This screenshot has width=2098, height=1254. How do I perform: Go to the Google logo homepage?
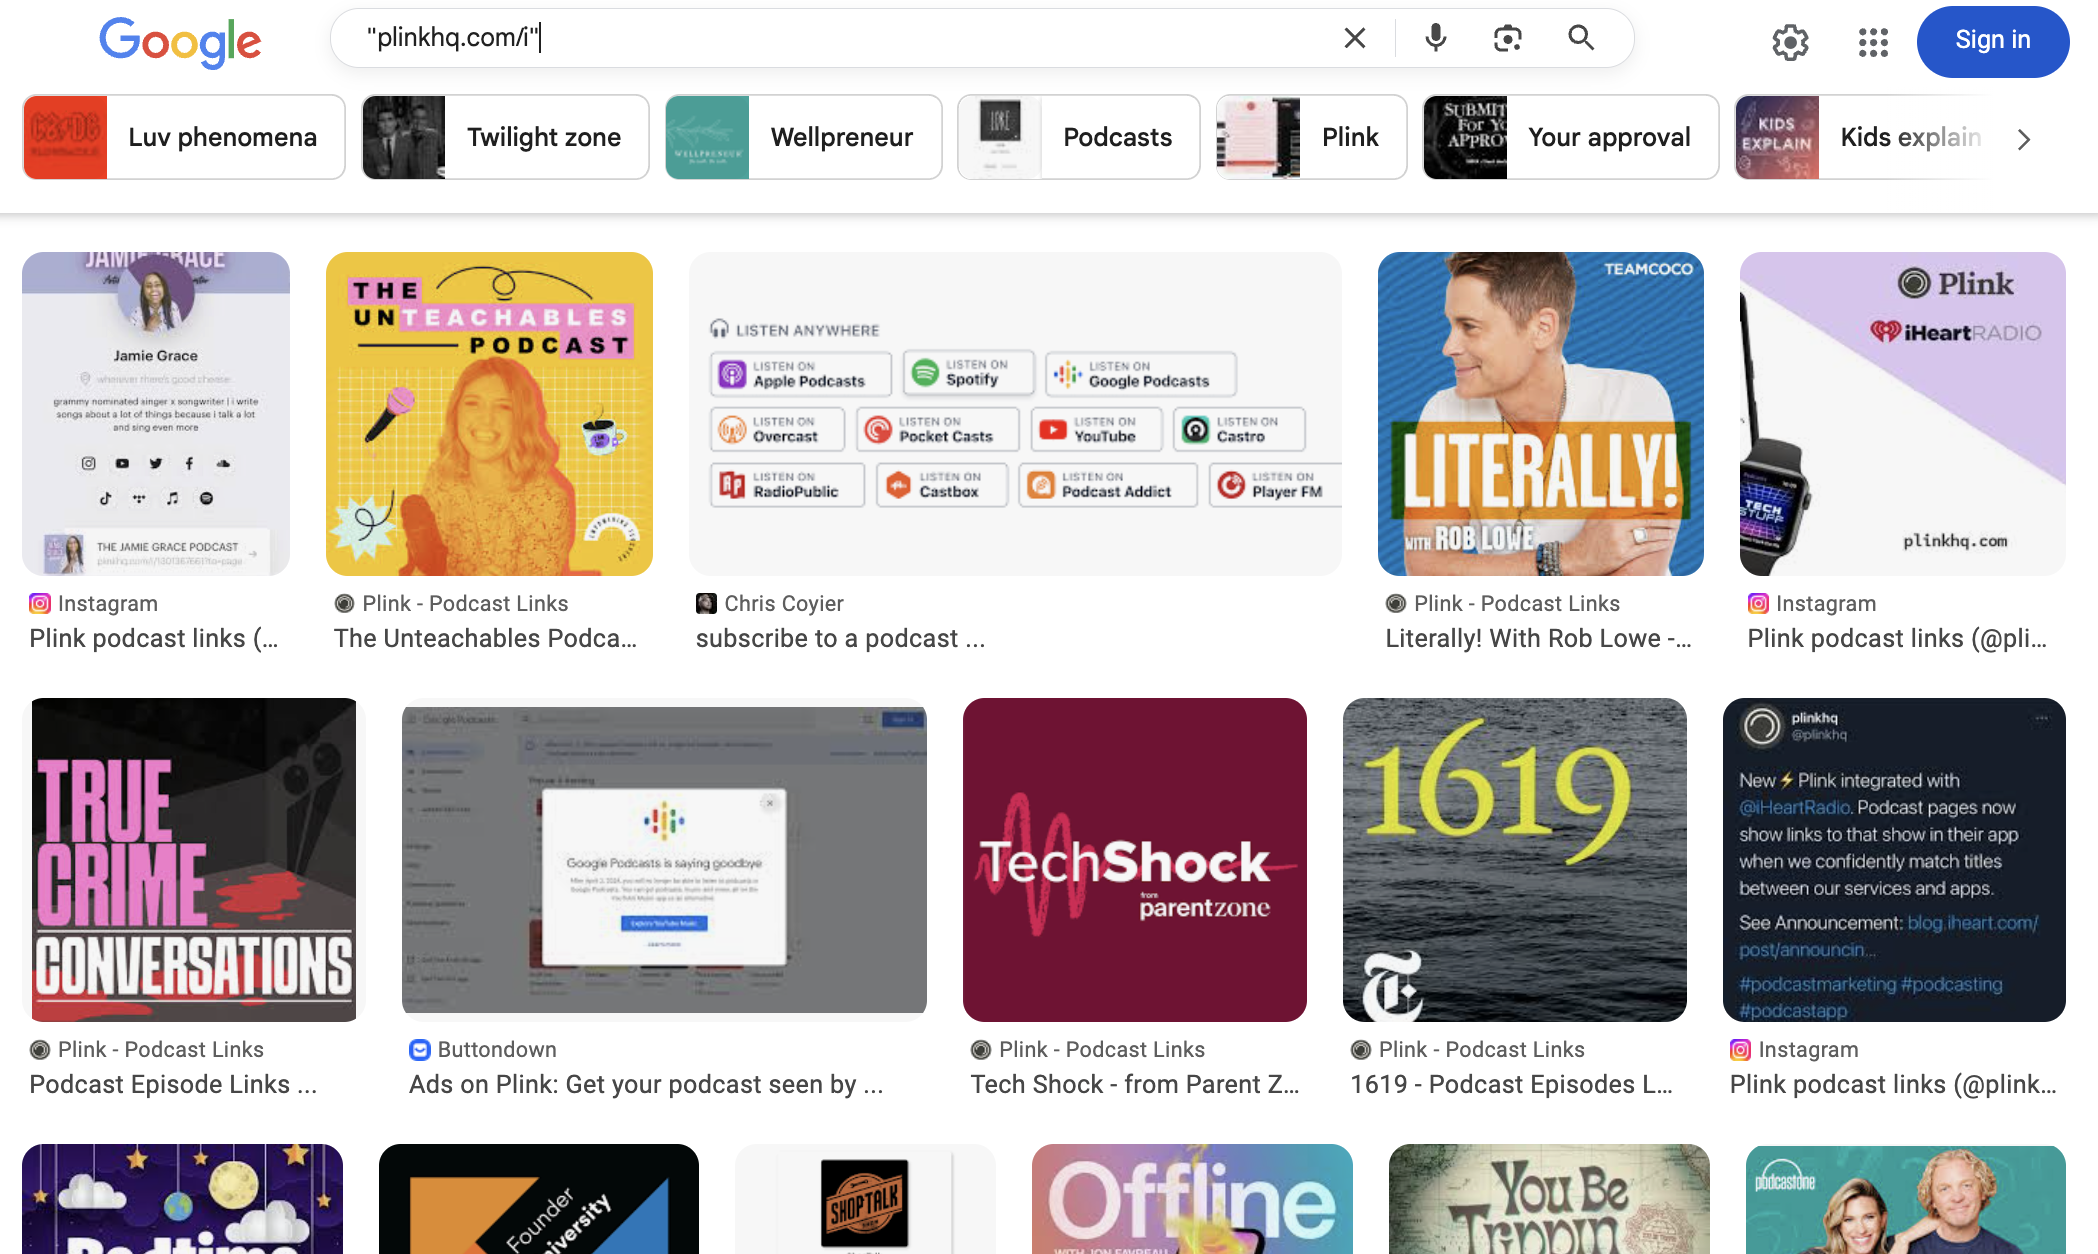[x=180, y=42]
